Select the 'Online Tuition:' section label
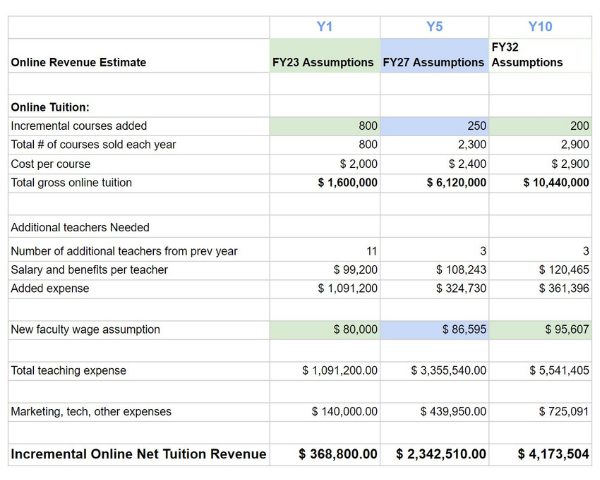Screen dimensions: 600x480 pos(51,108)
